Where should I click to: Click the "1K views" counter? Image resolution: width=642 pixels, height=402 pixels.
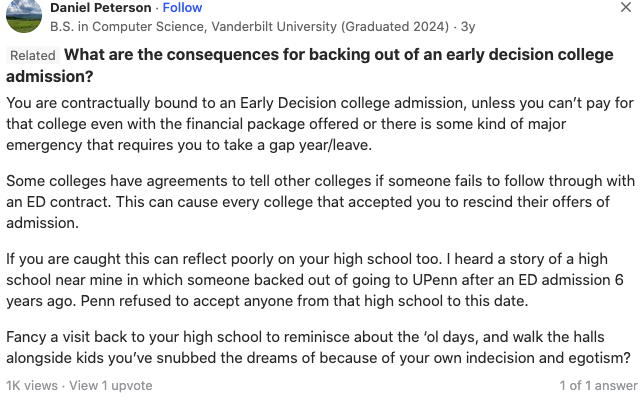pos(30,385)
